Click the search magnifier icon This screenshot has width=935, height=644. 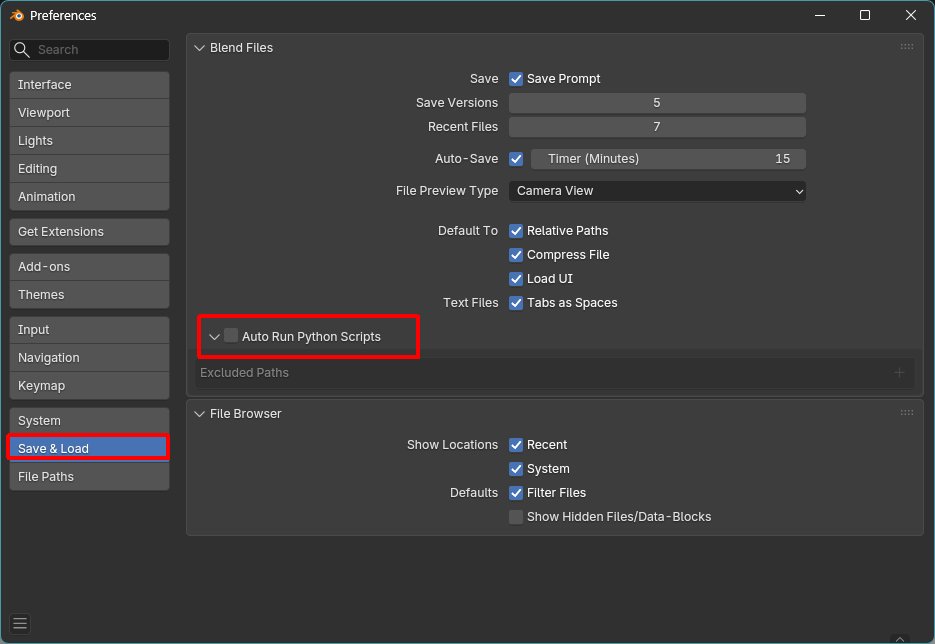pyautogui.click(x=21, y=49)
